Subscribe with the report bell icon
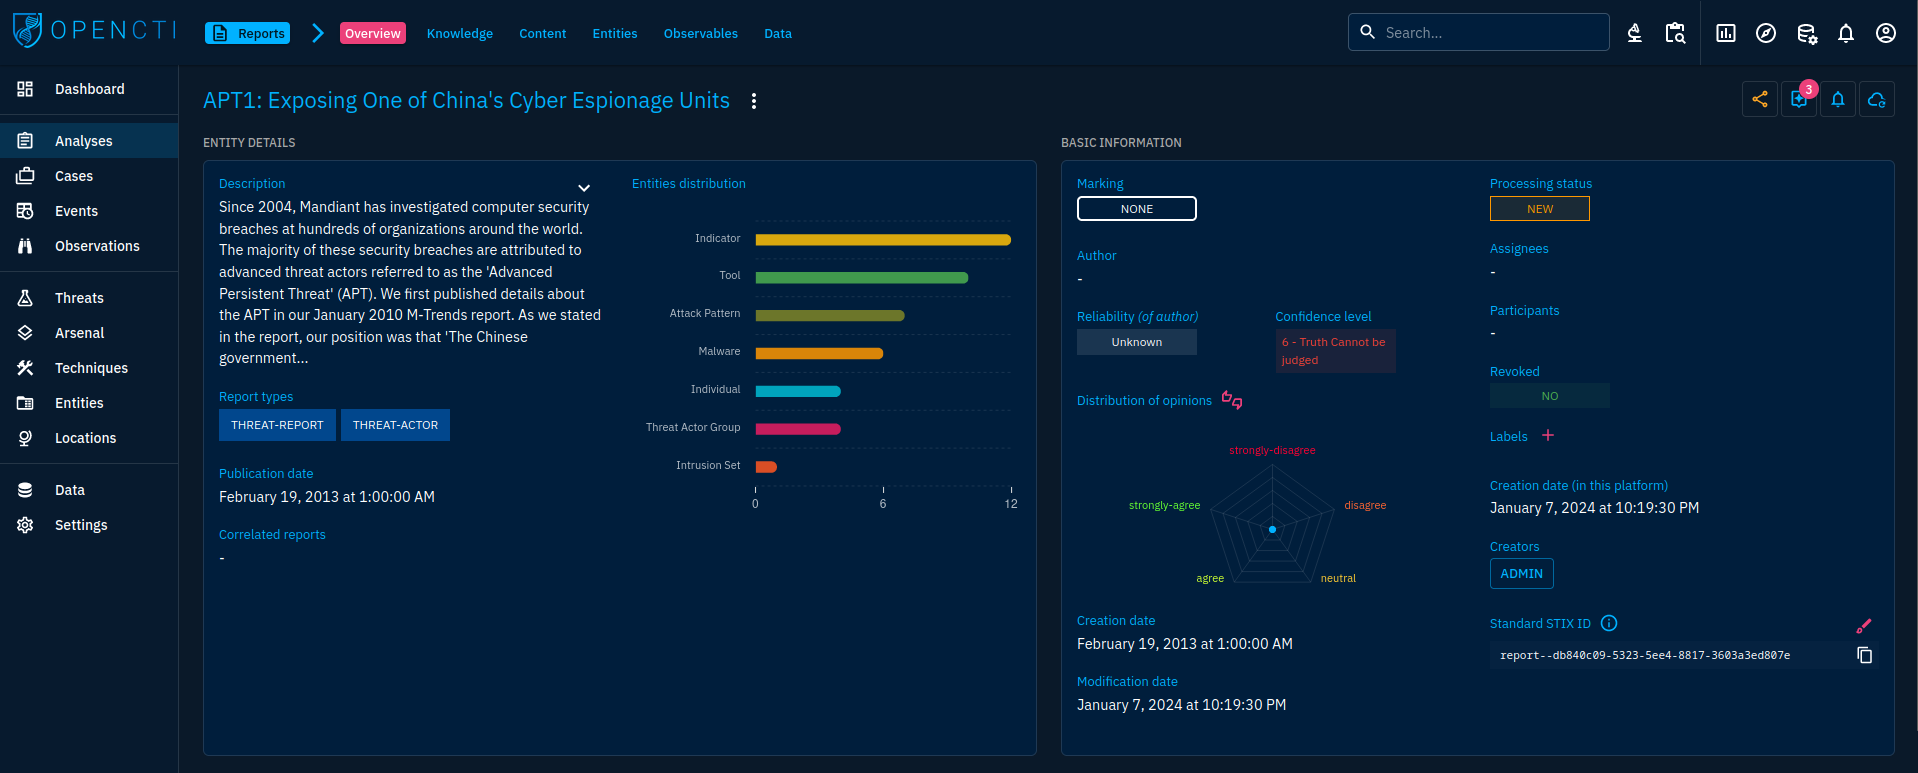Viewport: 1918px width, 773px height. (x=1838, y=99)
